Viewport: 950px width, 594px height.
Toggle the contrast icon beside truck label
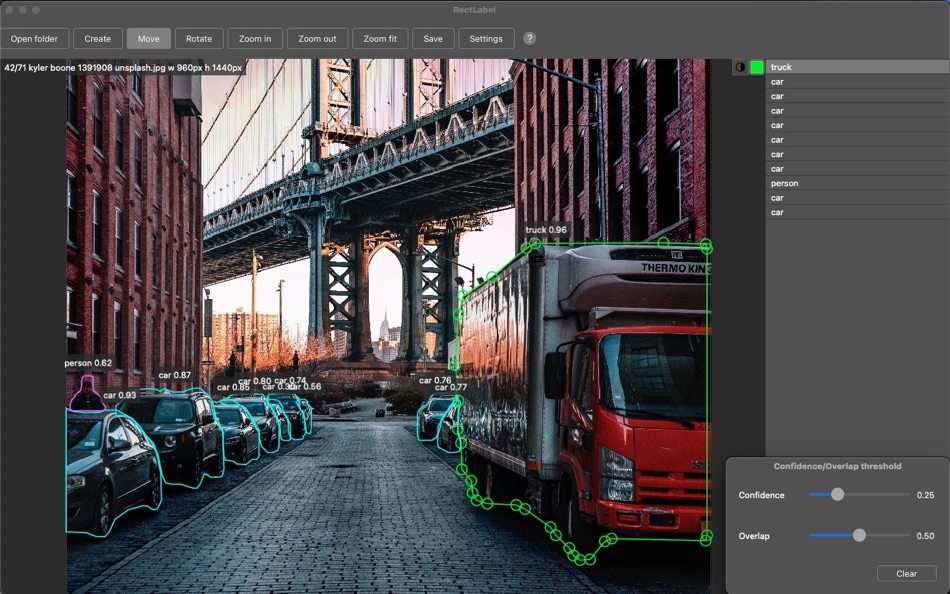tap(740, 67)
